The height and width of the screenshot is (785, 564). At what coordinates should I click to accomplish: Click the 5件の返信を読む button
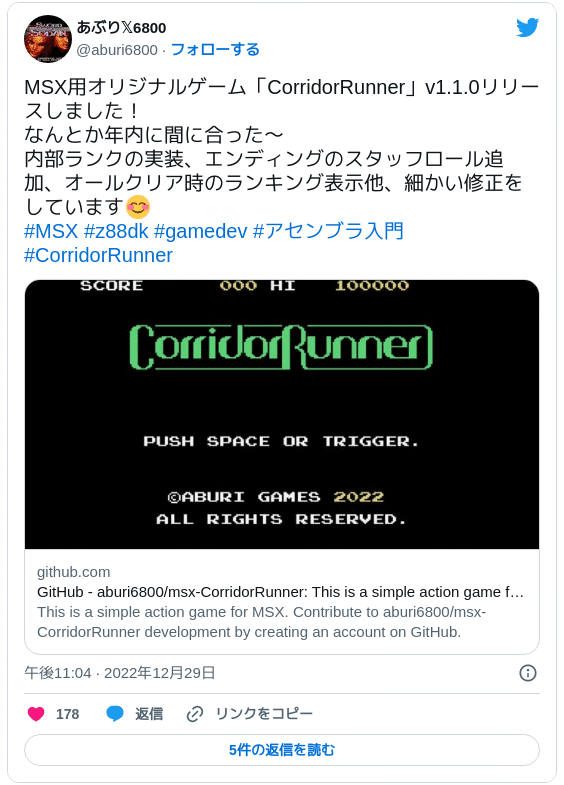coord(282,750)
